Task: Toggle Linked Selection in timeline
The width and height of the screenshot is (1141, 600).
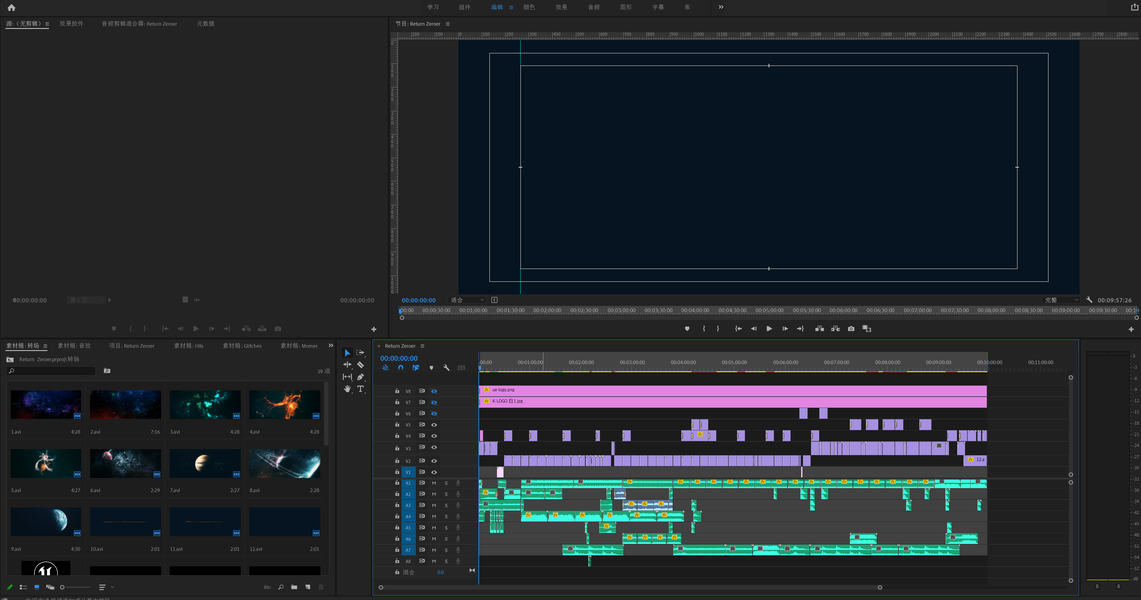Action: (x=416, y=368)
